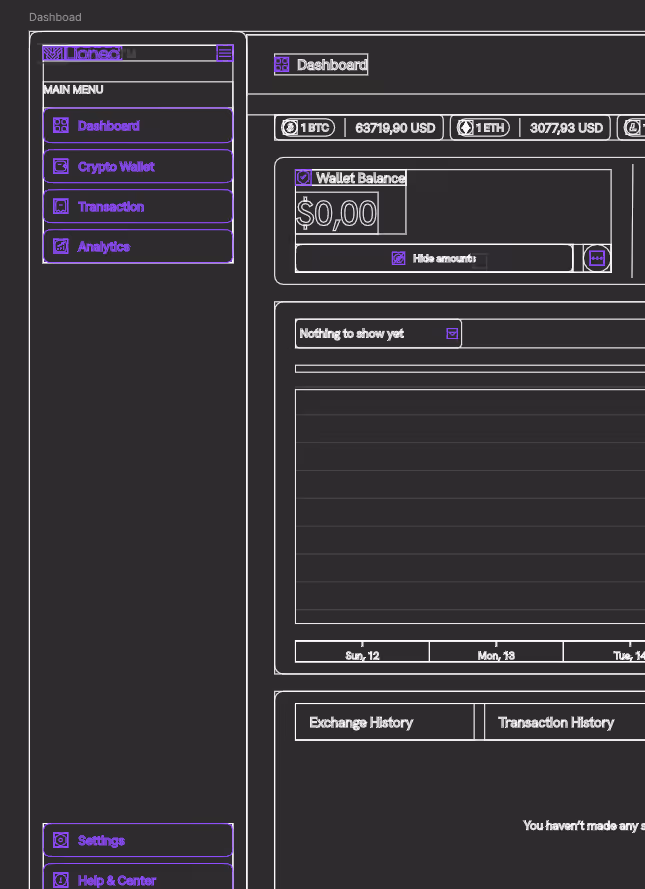Click the Dashboard page title text
Viewport: 645px width, 889px height.
(332, 65)
